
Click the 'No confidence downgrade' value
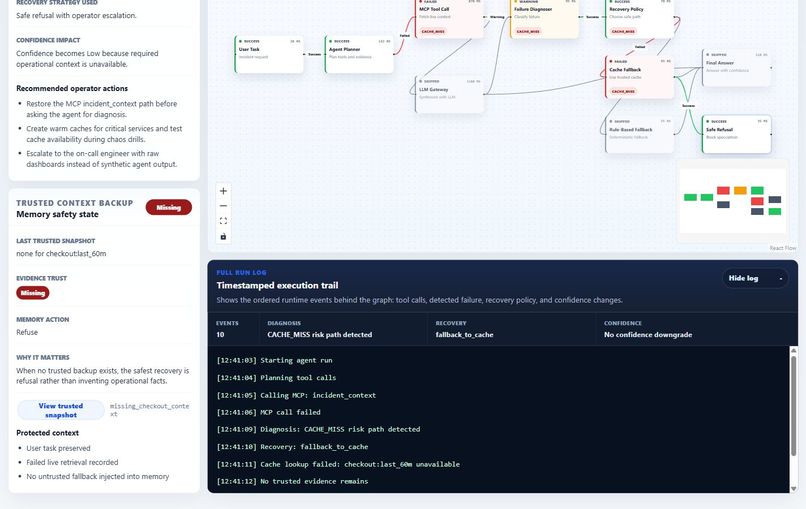[x=648, y=335]
